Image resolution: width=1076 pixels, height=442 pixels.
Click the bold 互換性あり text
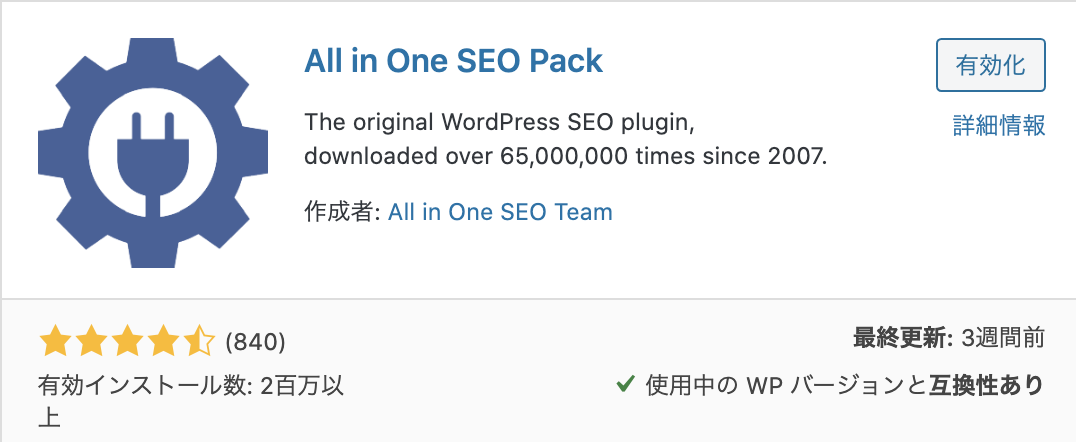coord(987,386)
